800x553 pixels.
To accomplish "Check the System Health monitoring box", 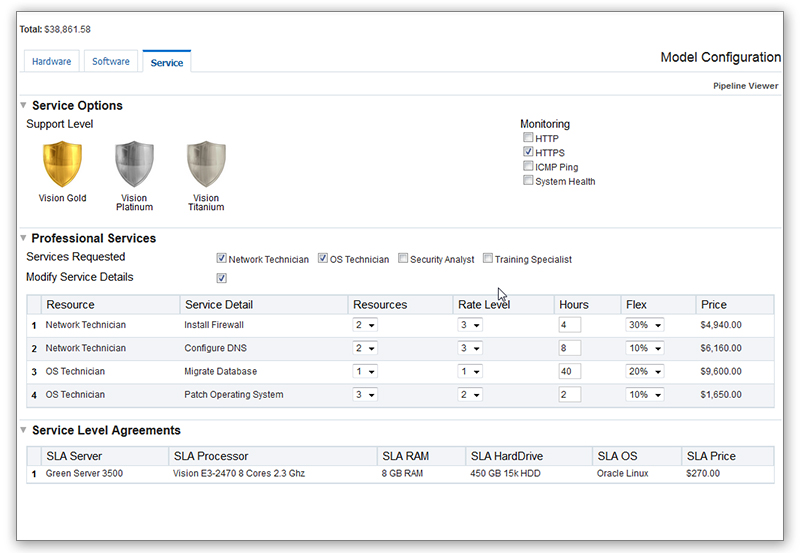I will tap(528, 181).
